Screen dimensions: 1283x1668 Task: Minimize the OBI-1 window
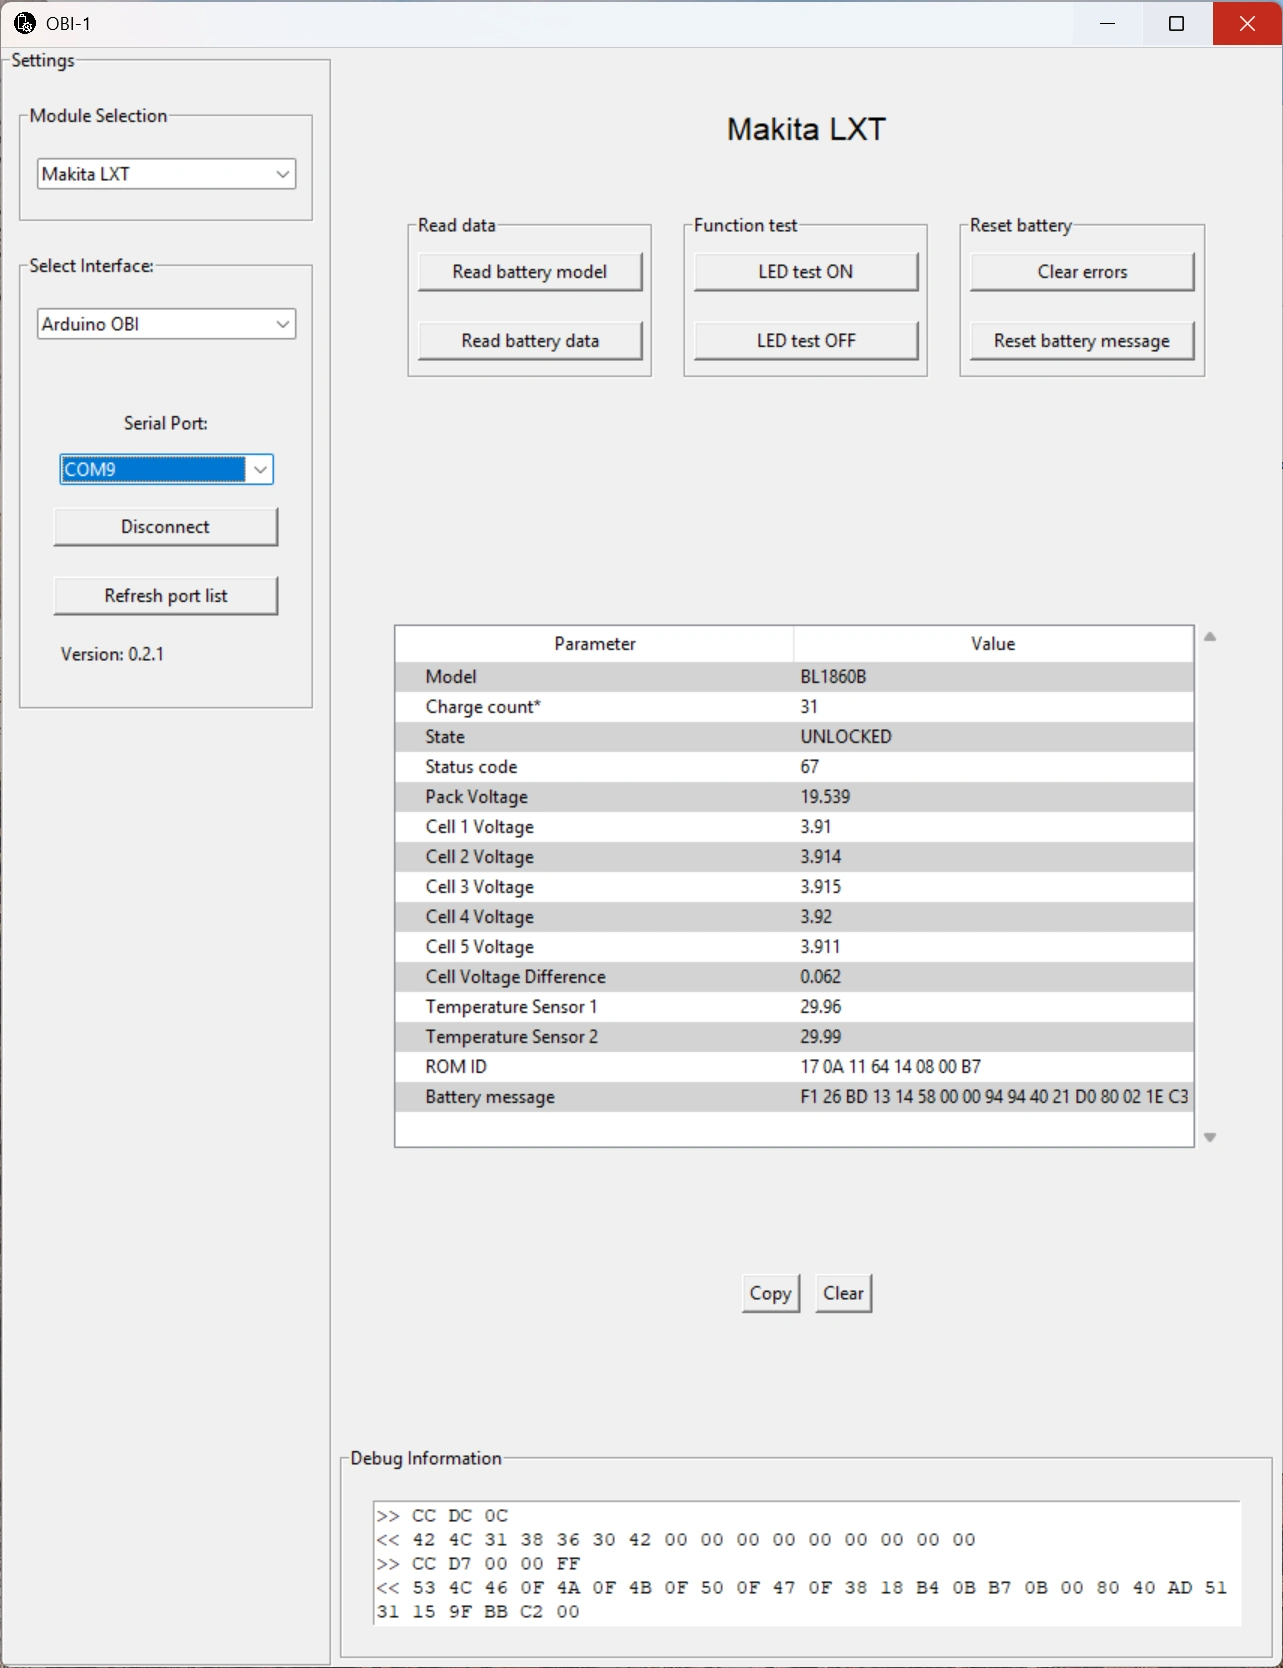(1107, 23)
